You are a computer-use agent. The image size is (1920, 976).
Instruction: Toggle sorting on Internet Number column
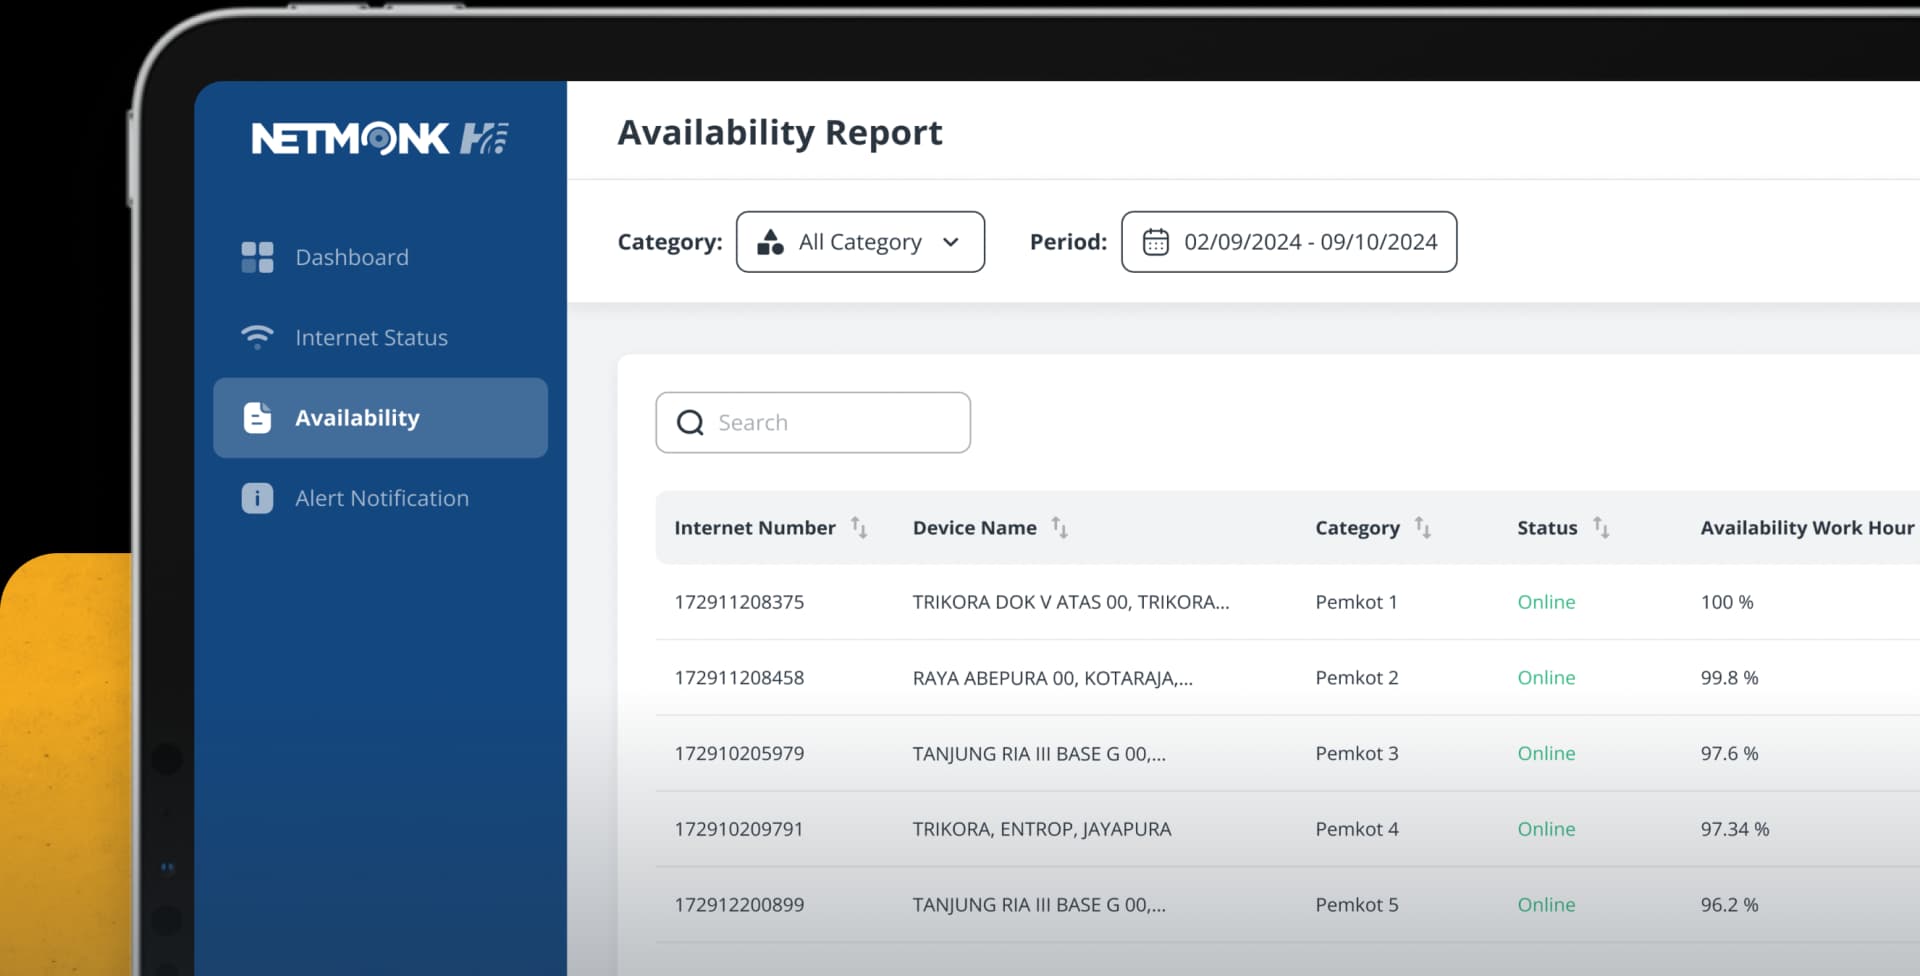(x=860, y=527)
